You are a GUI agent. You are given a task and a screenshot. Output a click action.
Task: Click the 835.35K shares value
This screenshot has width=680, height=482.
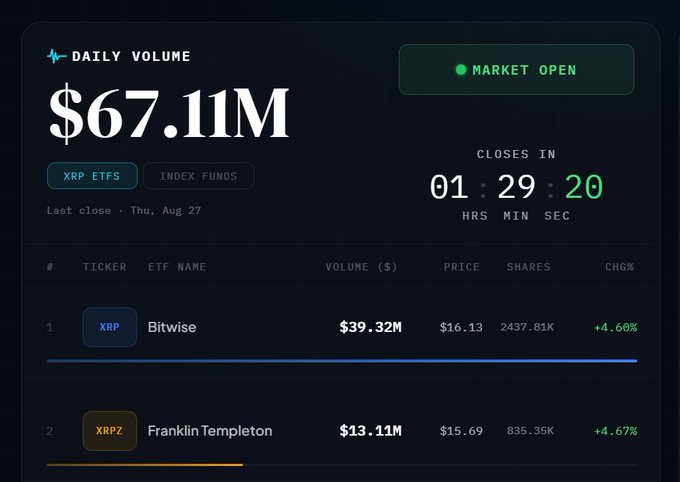[x=530, y=431]
